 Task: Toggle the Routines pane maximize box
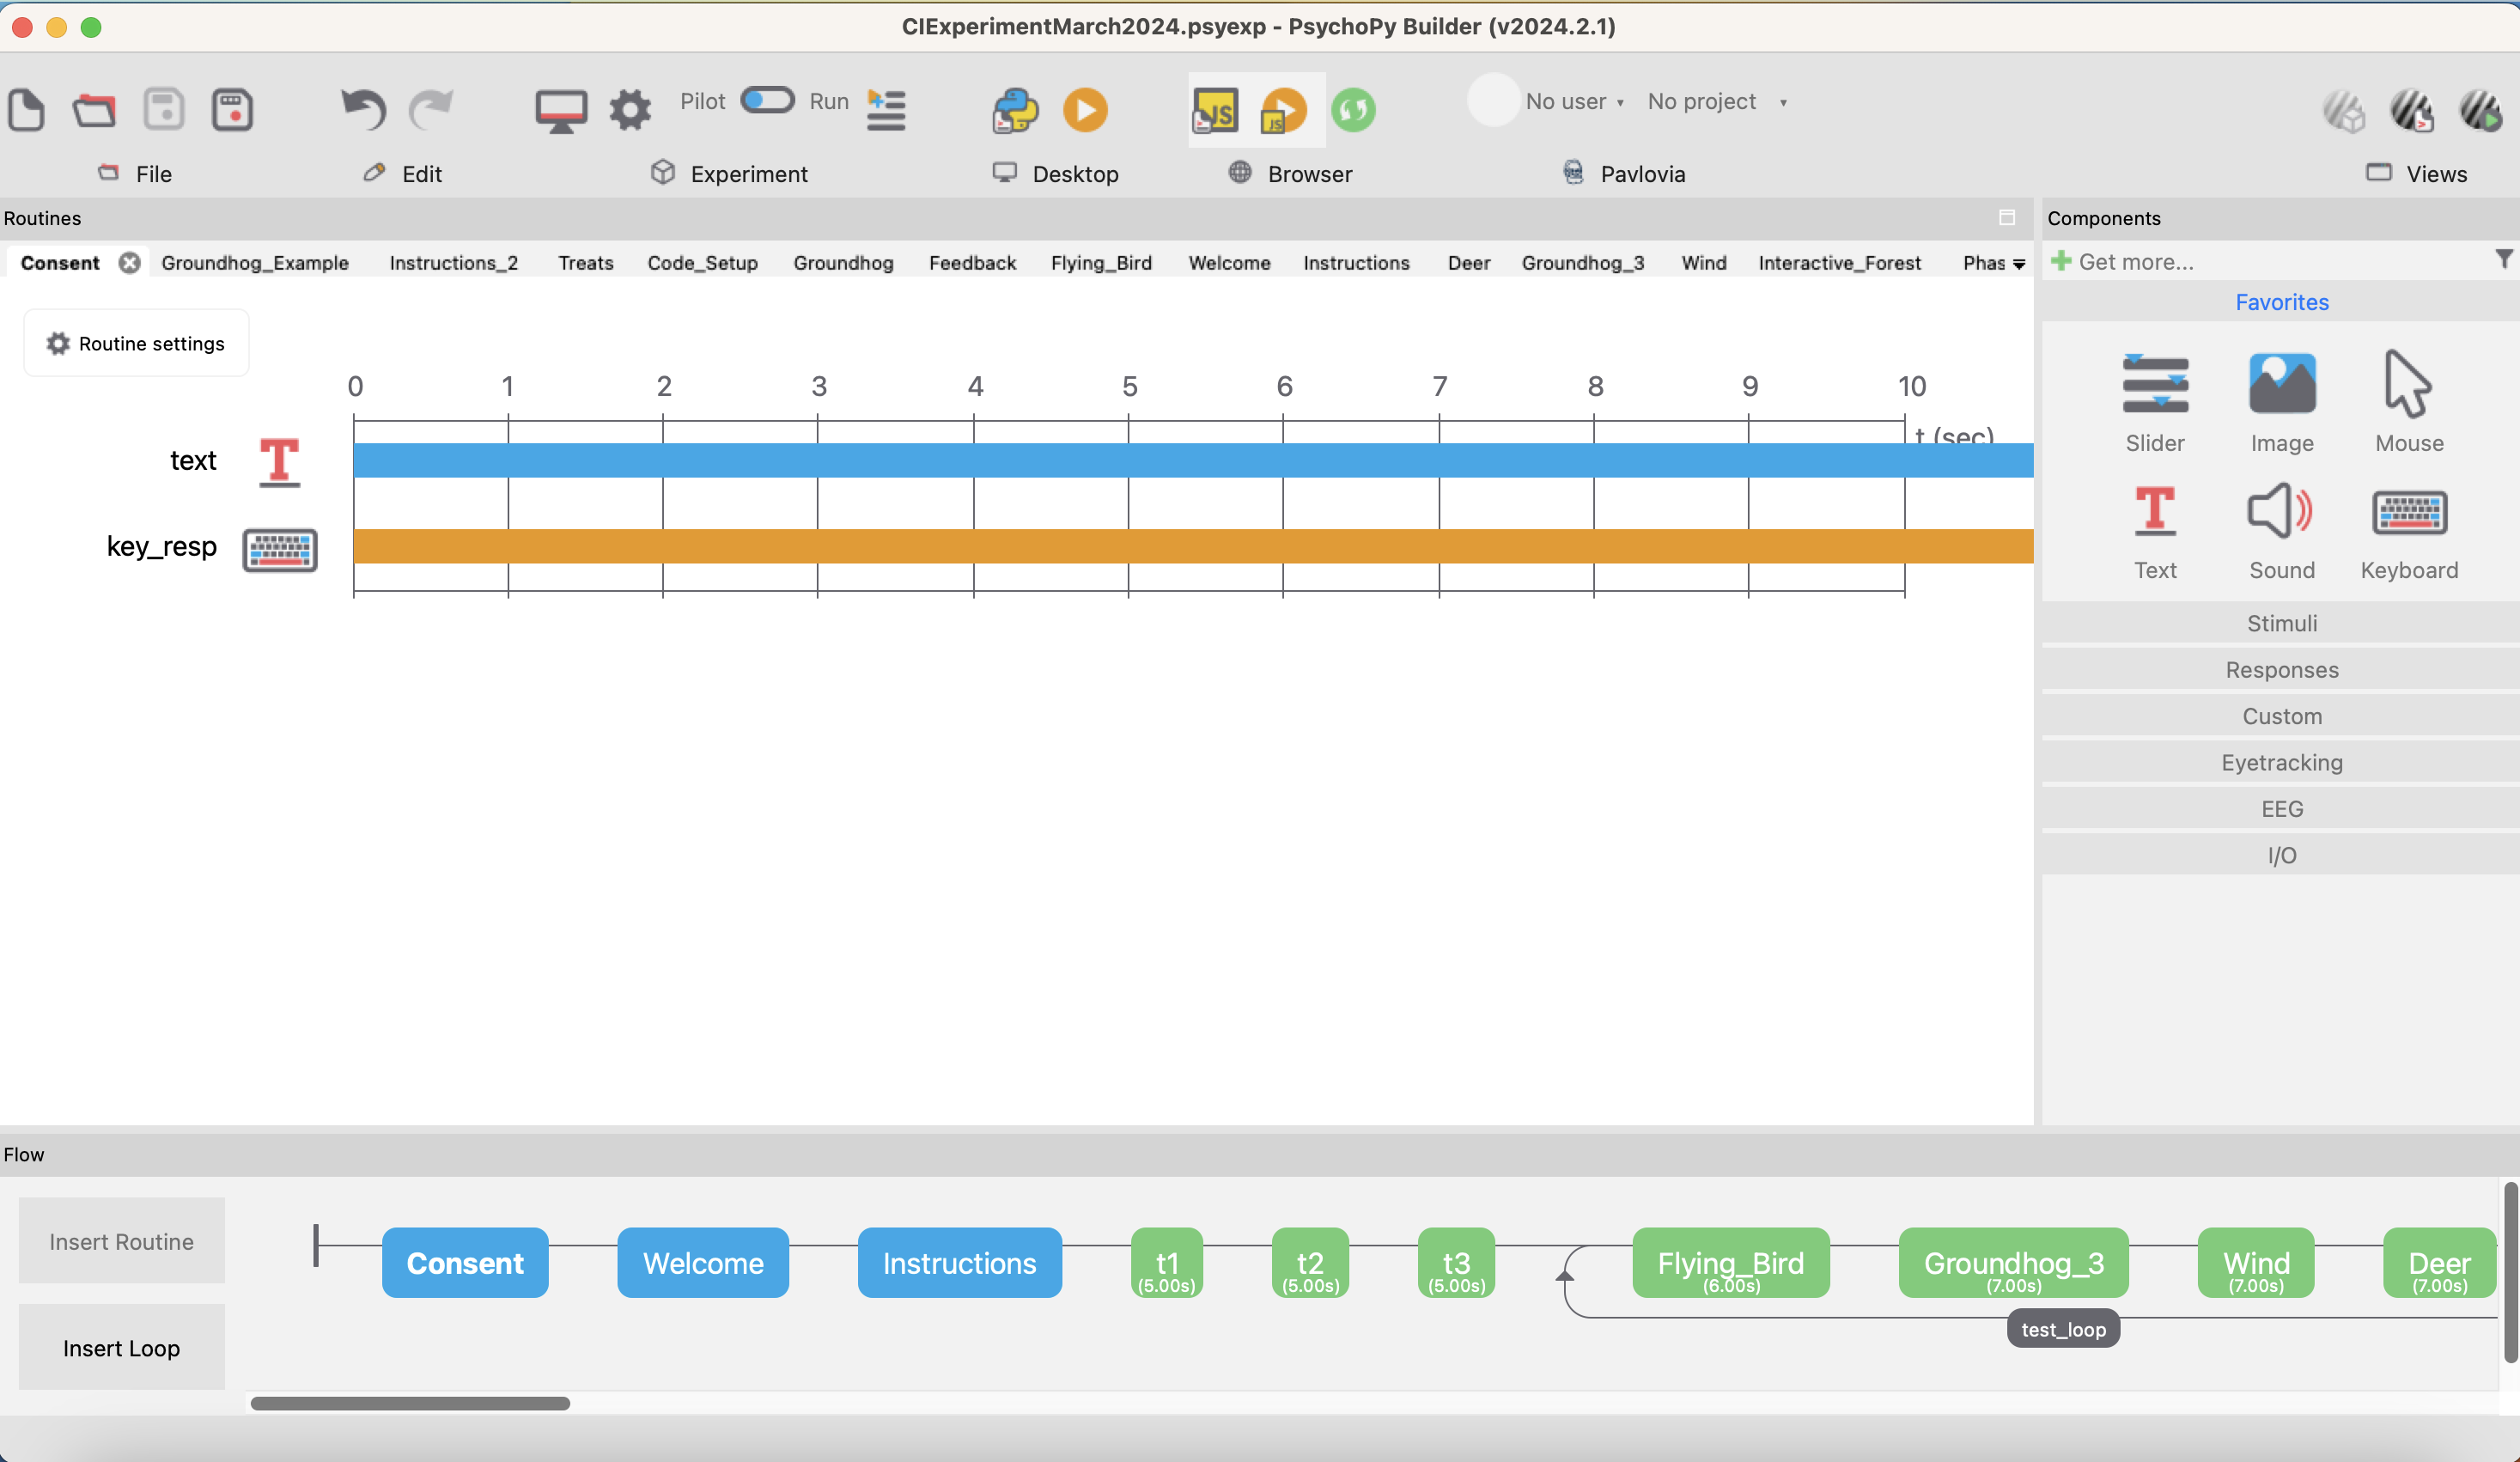coord(2006,218)
